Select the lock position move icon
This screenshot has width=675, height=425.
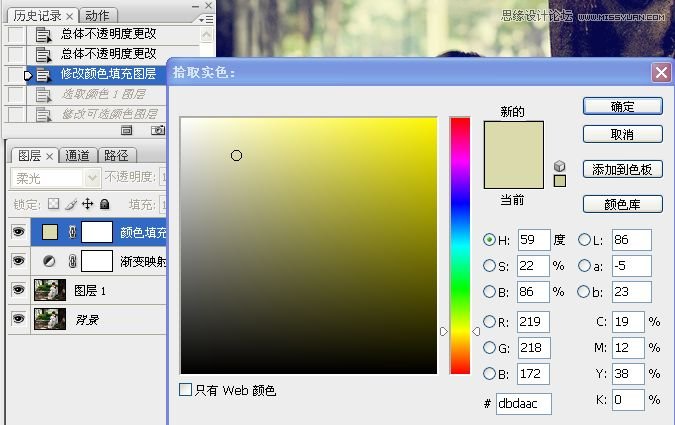[87, 204]
